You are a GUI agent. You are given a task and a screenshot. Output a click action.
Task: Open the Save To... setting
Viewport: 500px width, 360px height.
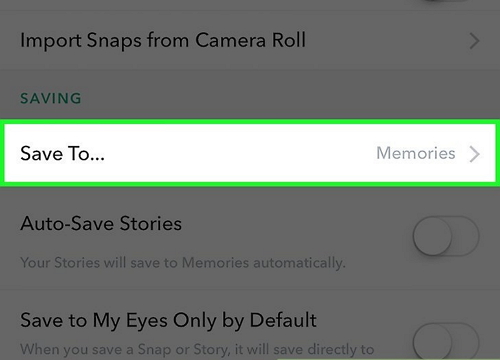[250, 153]
